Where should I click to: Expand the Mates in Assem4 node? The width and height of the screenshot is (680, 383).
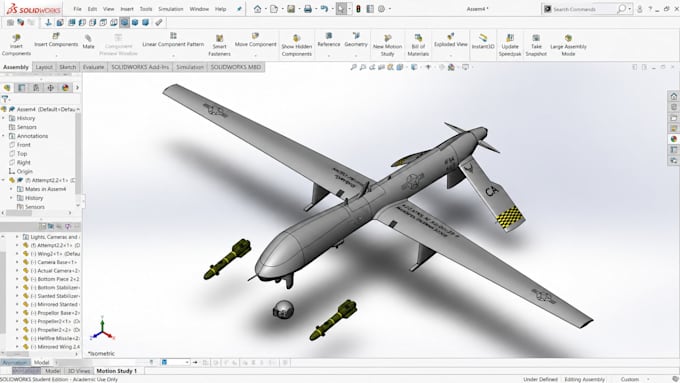pos(11,189)
